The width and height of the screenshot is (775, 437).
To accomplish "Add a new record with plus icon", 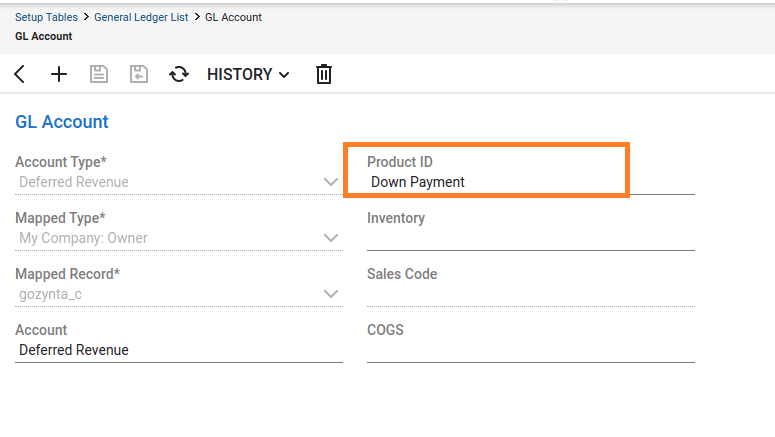I will pyautogui.click(x=59, y=74).
